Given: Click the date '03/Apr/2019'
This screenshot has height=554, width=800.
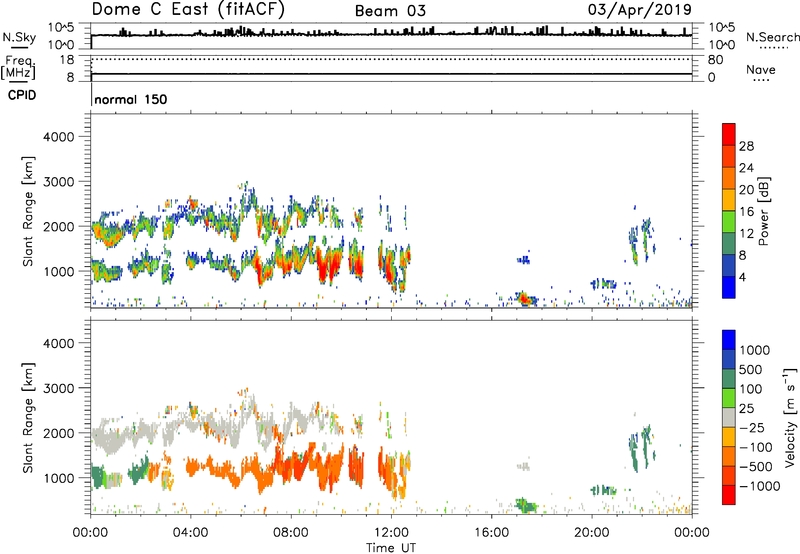Looking at the screenshot, I should pyautogui.click(x=640, y=10).
